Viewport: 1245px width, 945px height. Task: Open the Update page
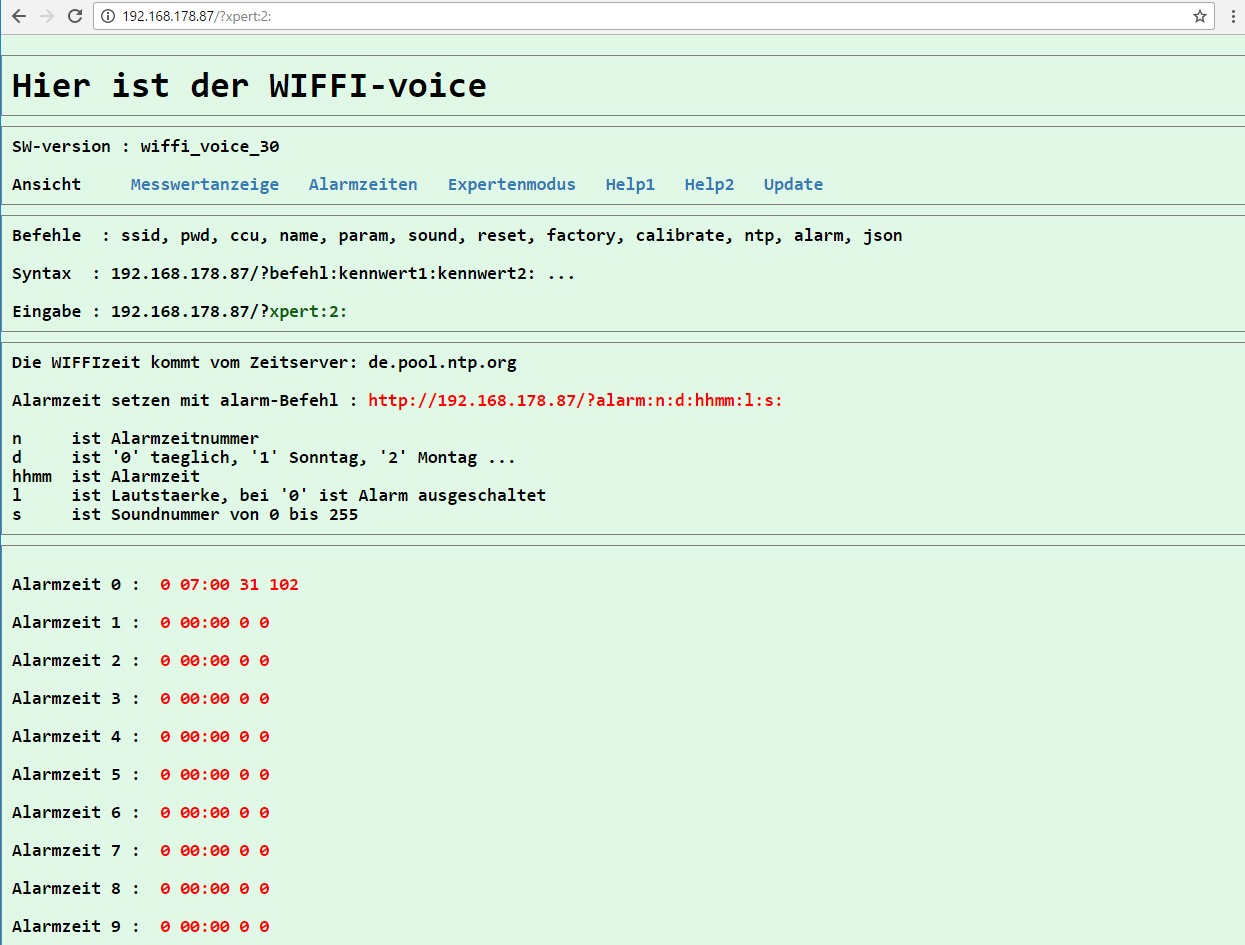tap(793, 184)
